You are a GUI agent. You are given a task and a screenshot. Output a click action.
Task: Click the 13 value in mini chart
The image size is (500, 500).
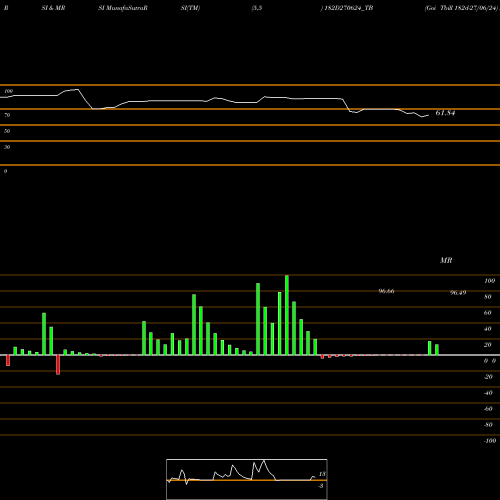pyautogui.click(x=322, y=474)
